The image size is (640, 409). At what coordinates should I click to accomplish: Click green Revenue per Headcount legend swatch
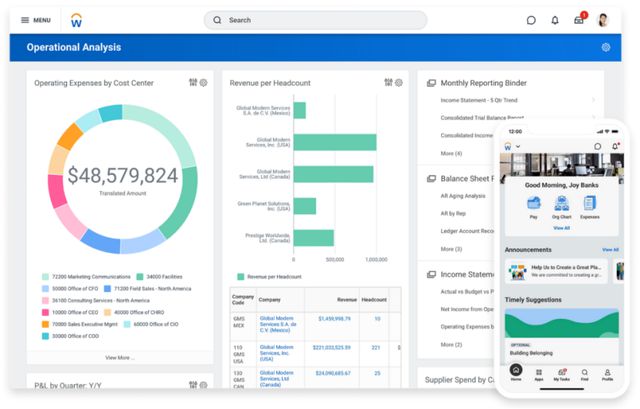point(240,276)
